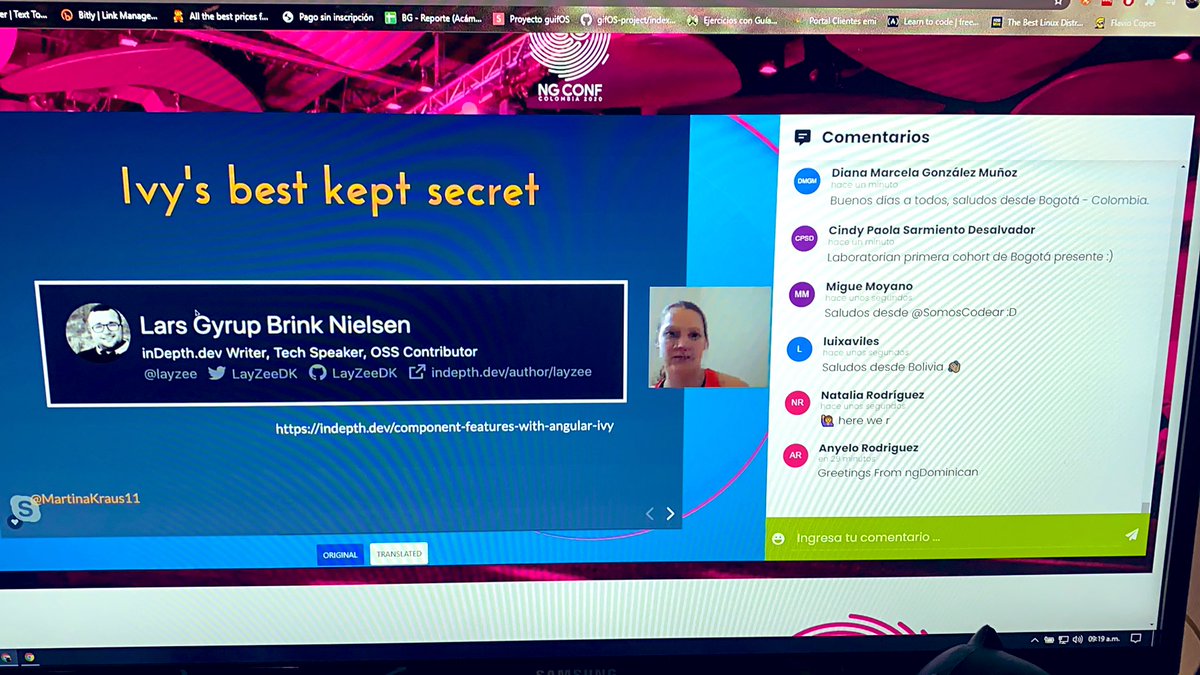This screenshot has width=1200, height=675.
Task: Click the battery icon in system tray
Action: [1048, 639]
